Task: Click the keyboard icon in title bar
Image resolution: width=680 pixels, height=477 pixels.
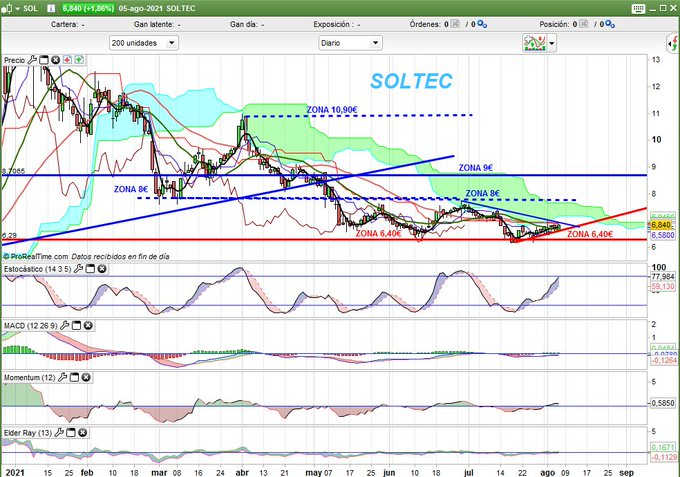Action: [638, 9]
